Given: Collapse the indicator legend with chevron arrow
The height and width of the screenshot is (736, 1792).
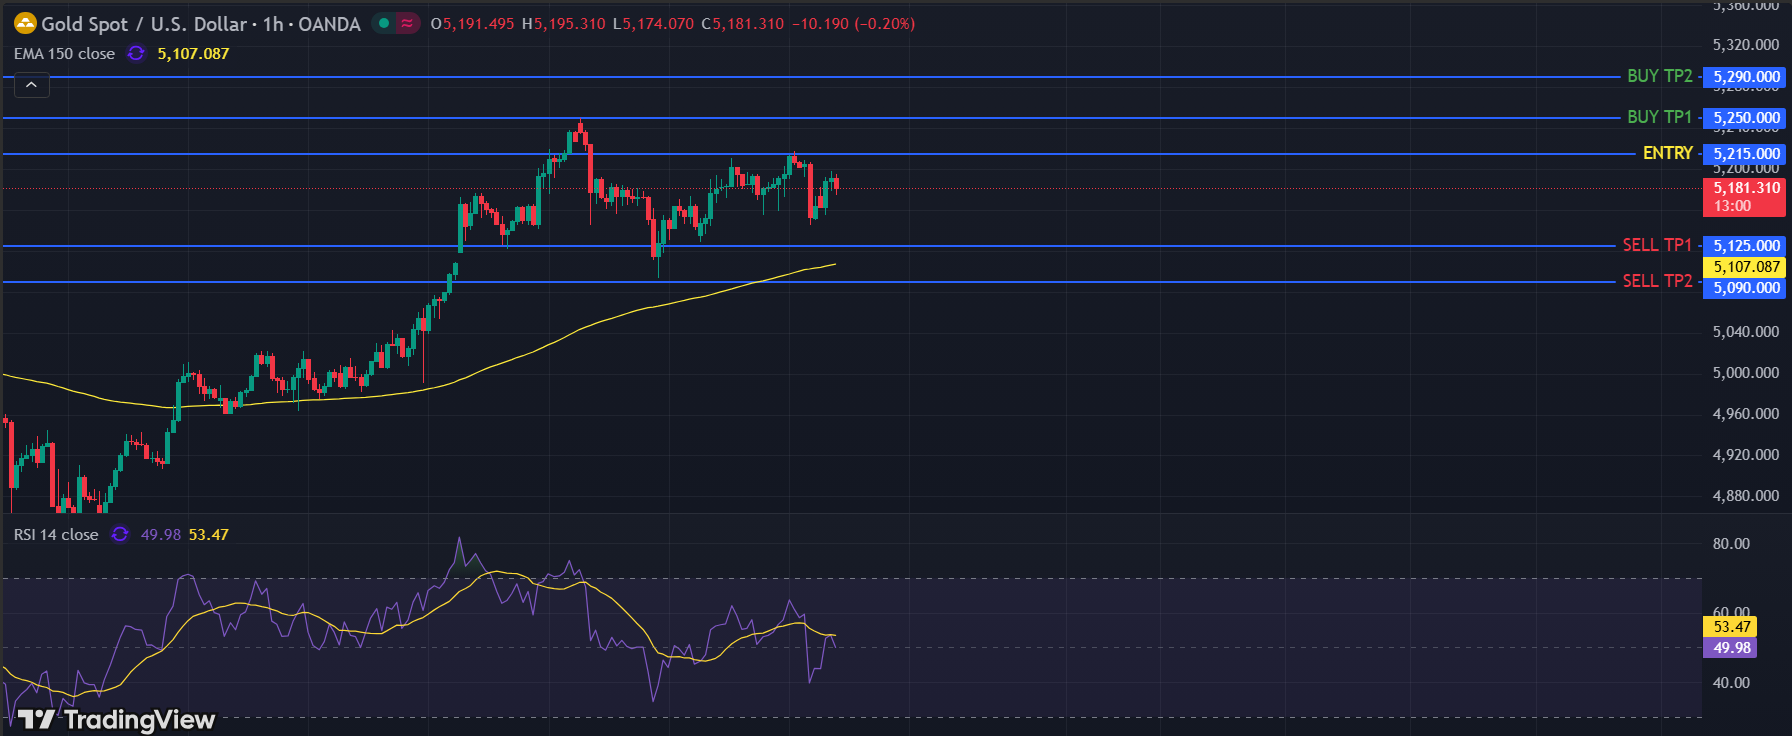Looking at the screenshot, I should 31,86.
